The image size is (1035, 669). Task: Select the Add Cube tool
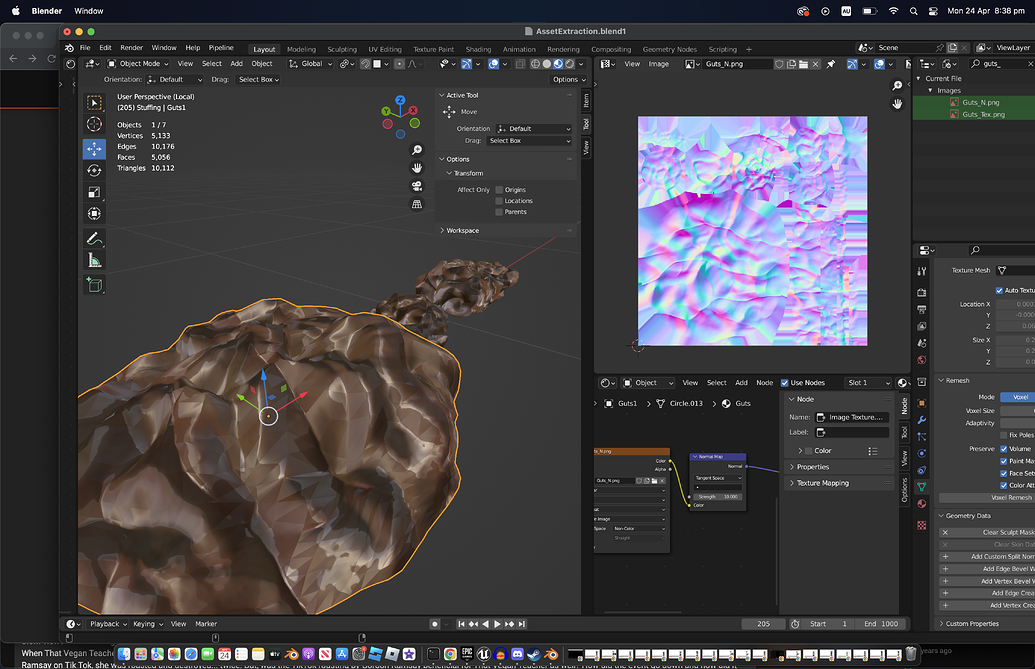click(94, 285)
